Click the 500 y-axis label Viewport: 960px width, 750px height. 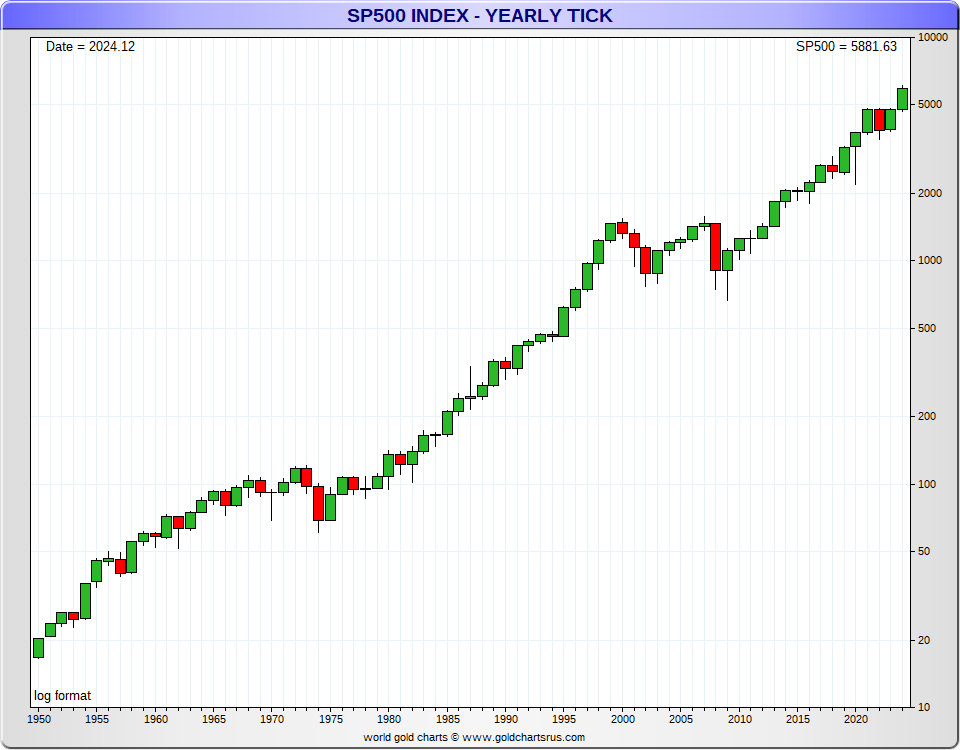[x=927, y=328]
